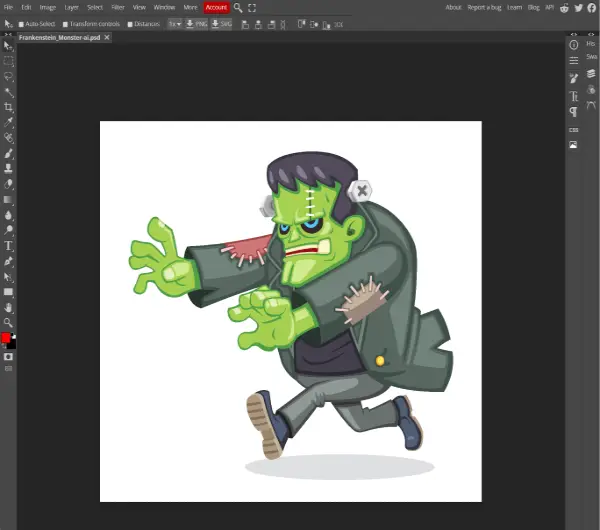600x530 pixels.
Task: Enable the Transform controls checkbox
Action: [x=65, y=24]
